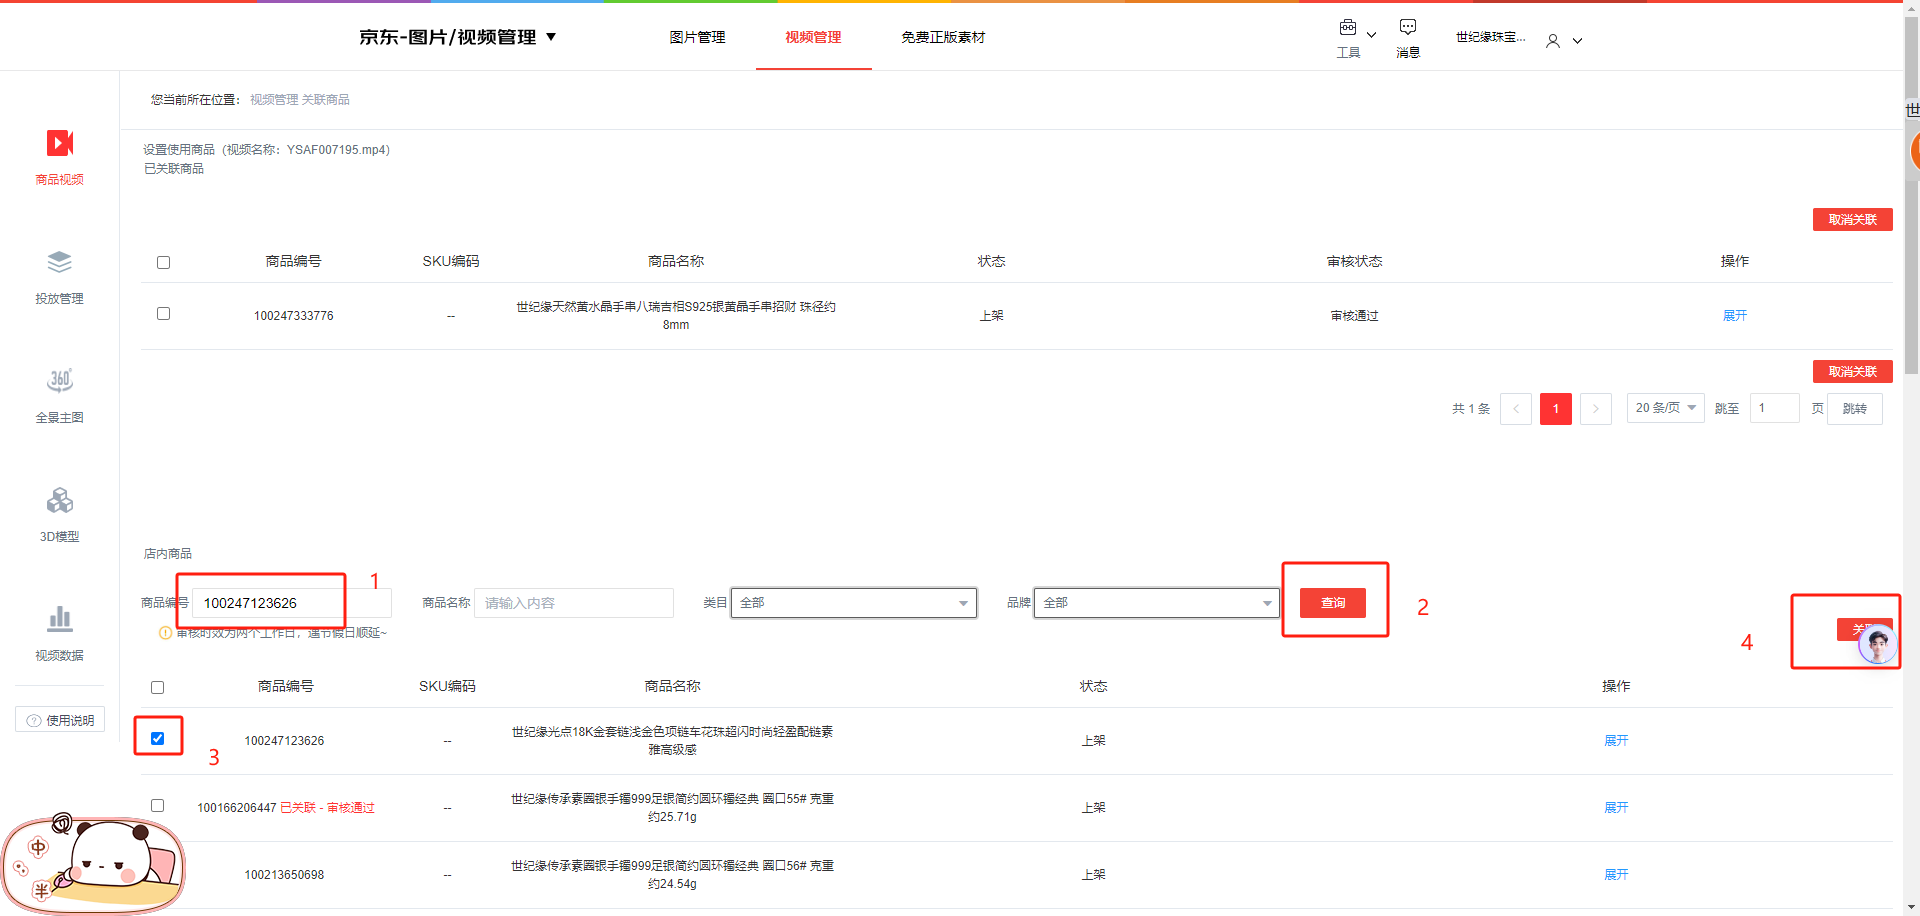The image size is (1920, 916).
Task: Click the 商品名称 search input field
Action: [573, 603]
